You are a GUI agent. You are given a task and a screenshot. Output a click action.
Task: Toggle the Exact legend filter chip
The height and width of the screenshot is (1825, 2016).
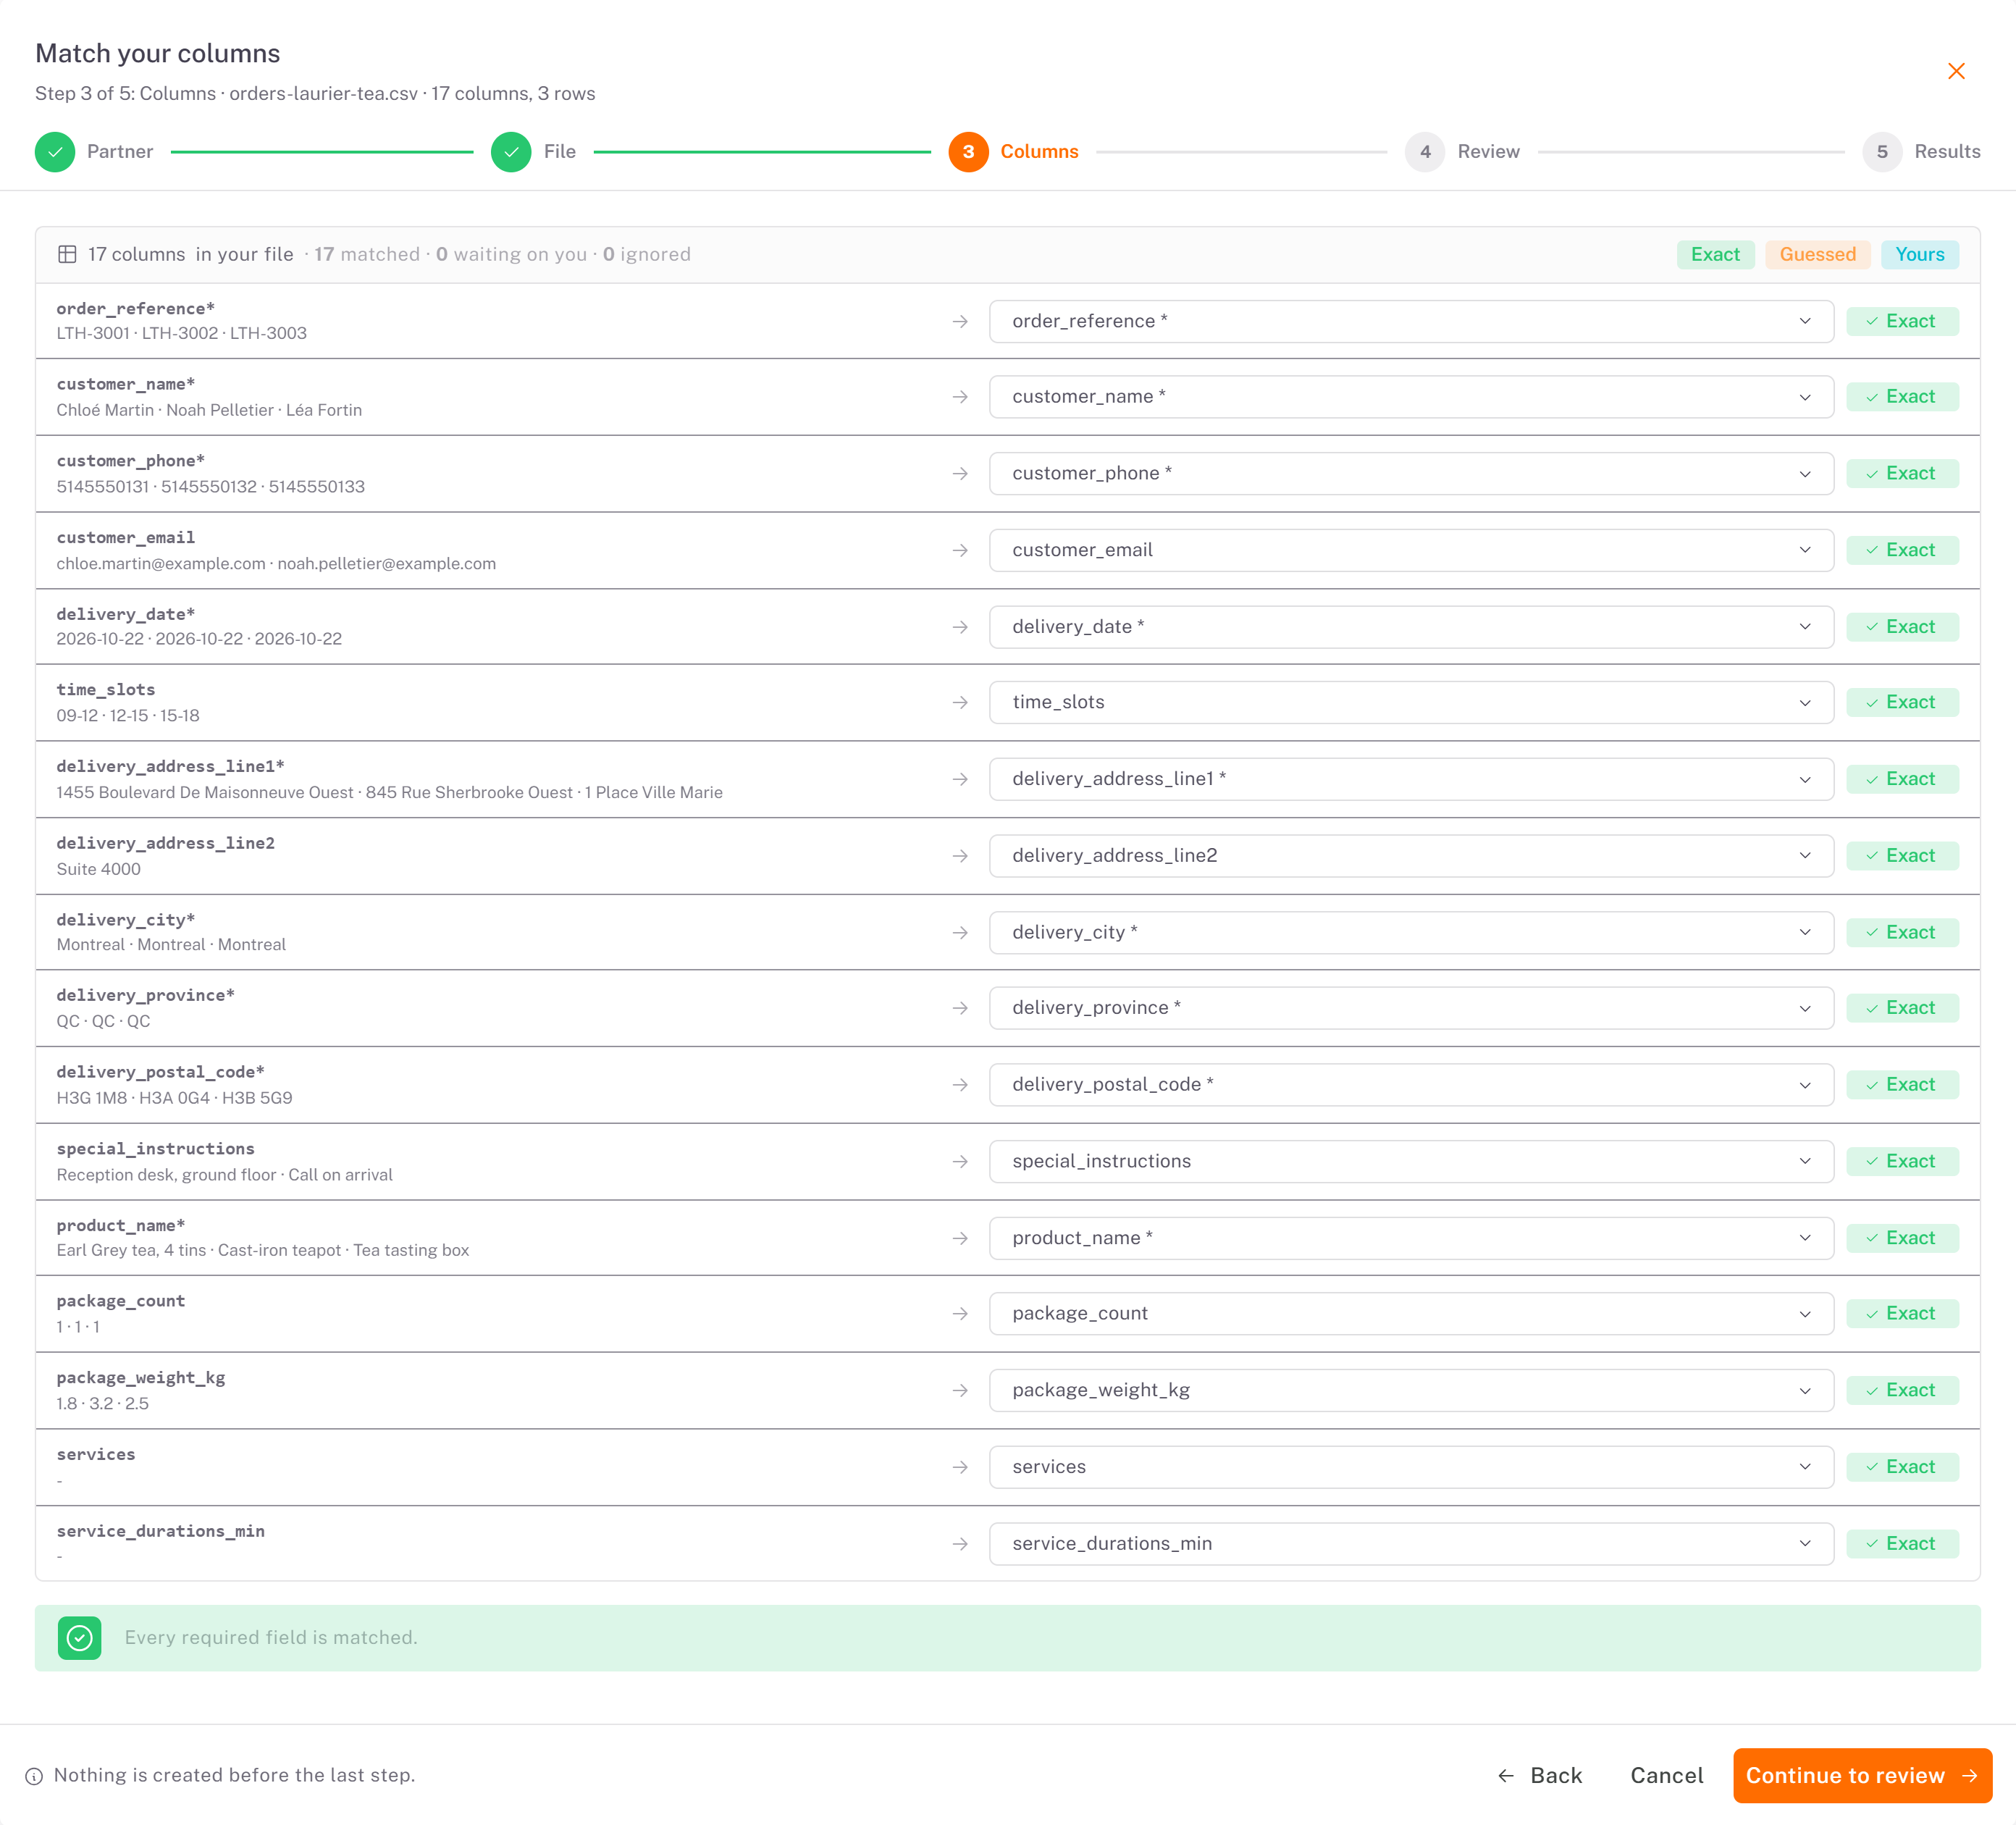tap(1715, 254)
